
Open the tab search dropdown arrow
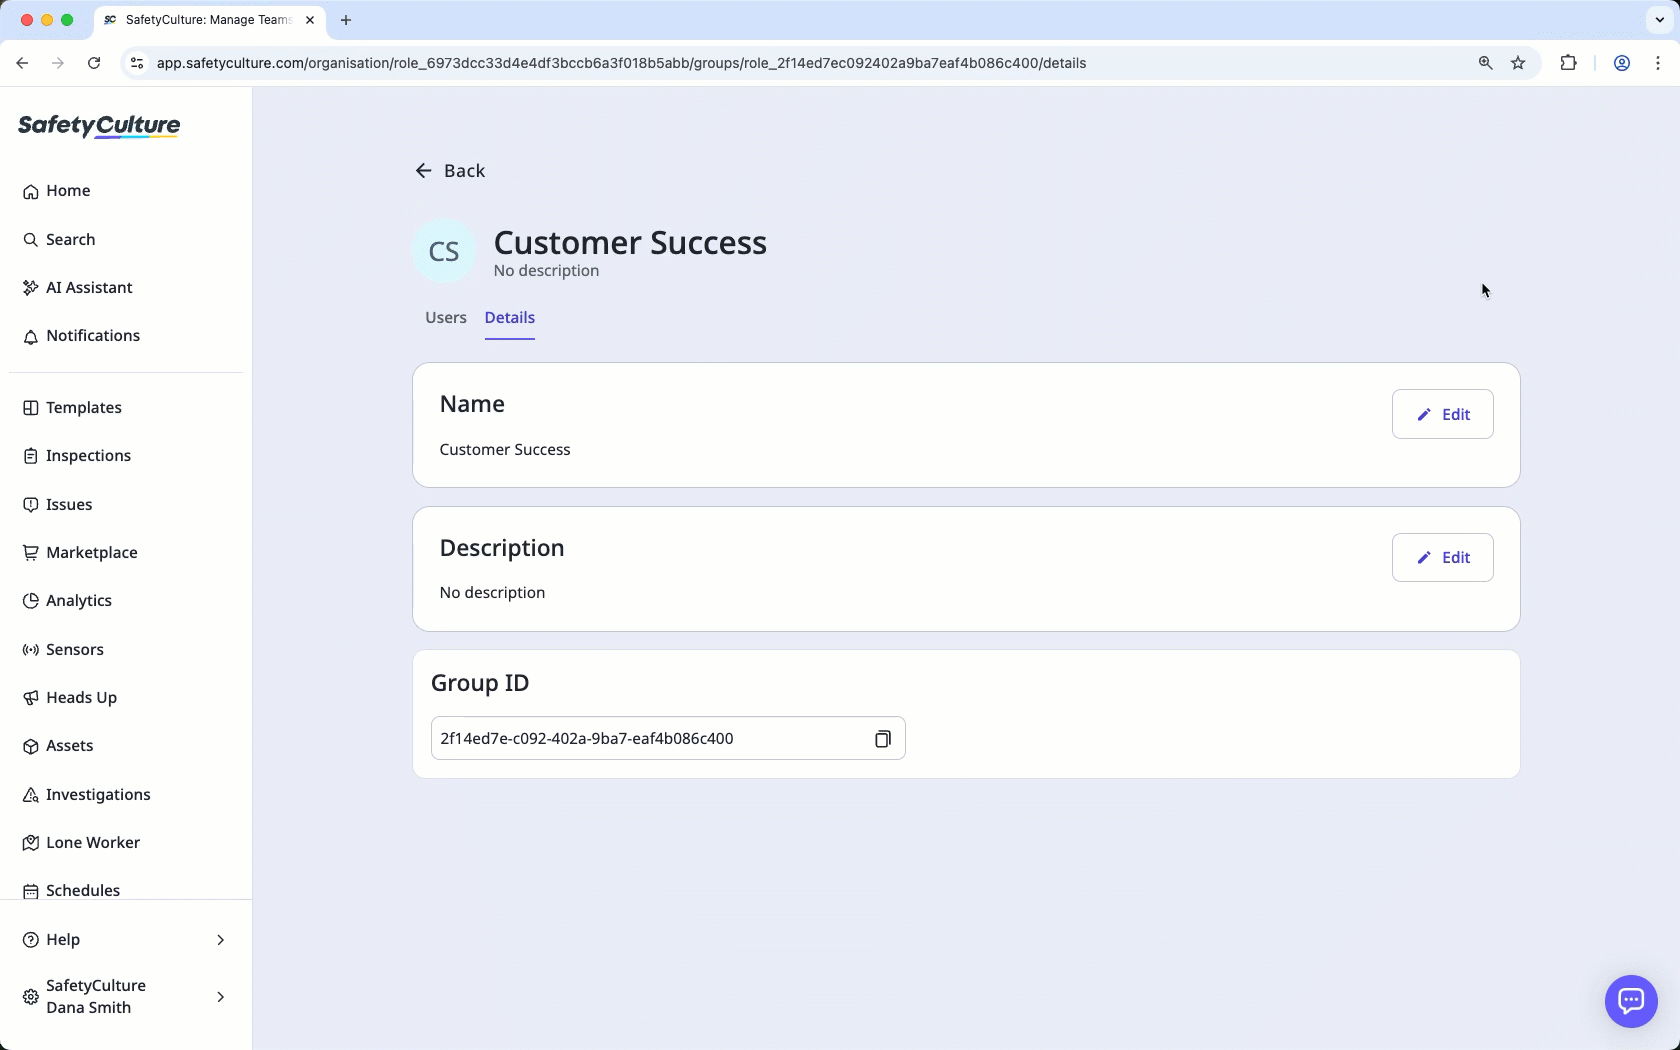coord(1660,20)
